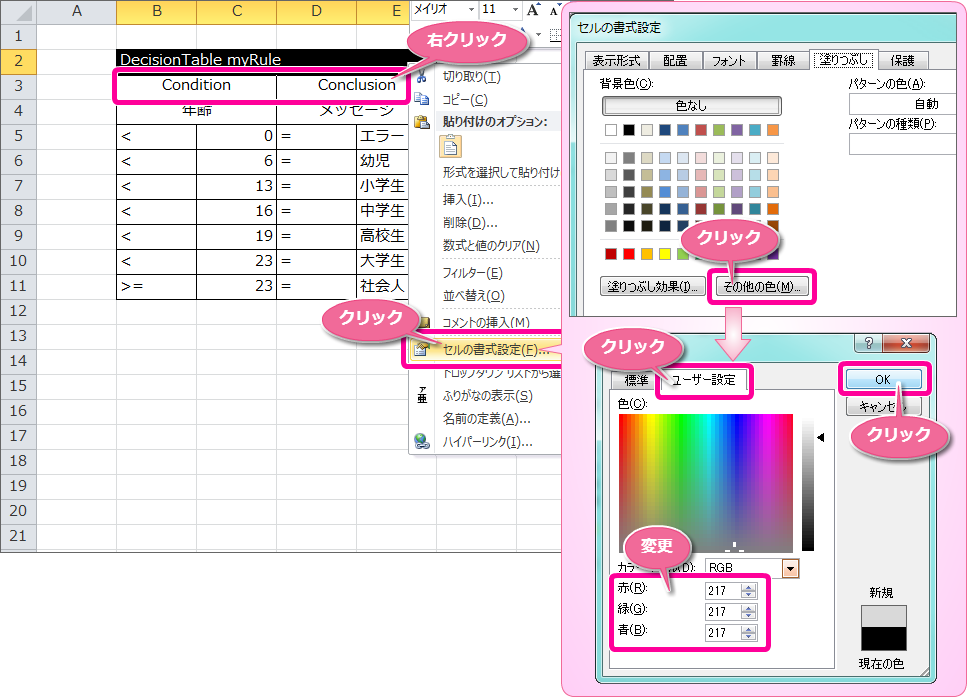The height and width of the screenshot is (697, 967).
Task: Select the 標準 tab in color dialog
Action: click(x=636, y=380)
